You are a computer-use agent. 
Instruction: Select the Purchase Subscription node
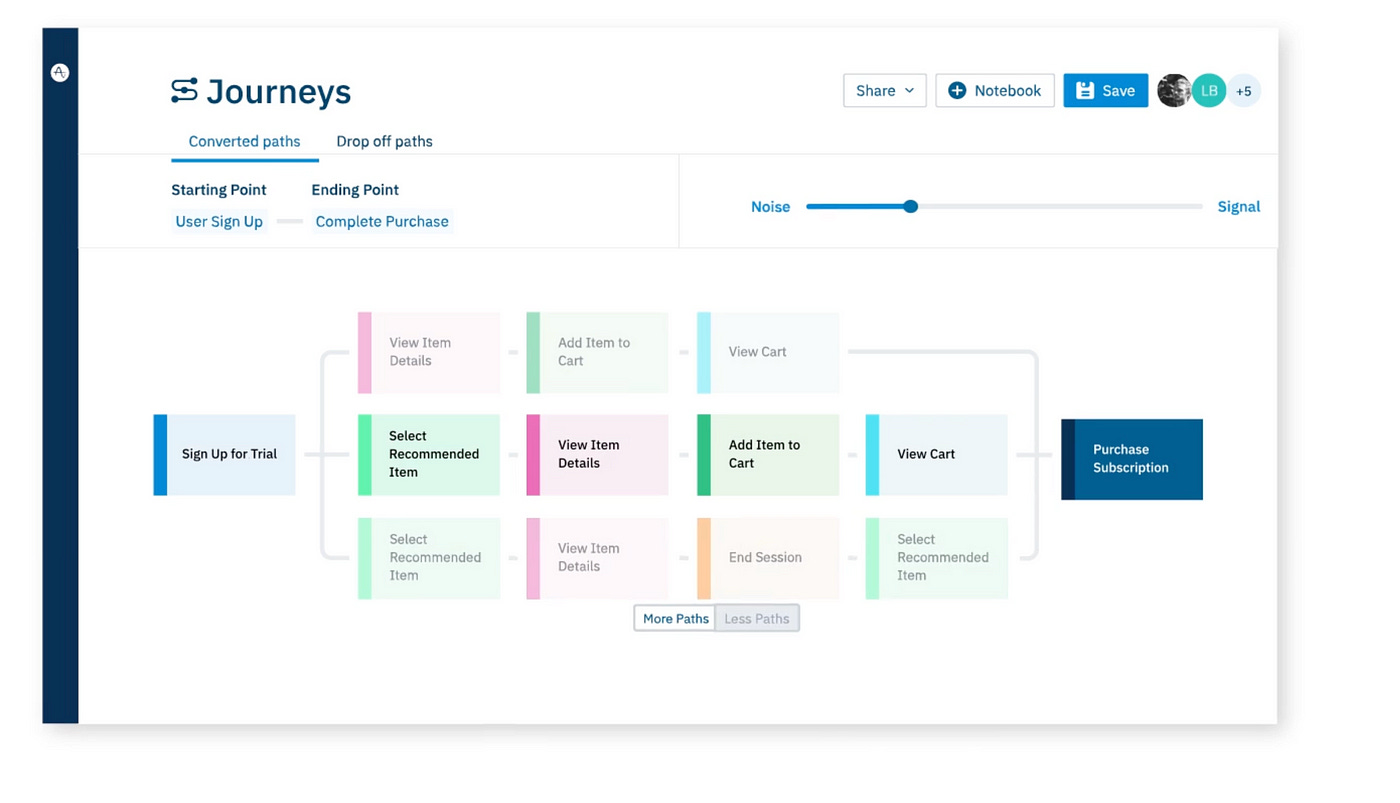click(1132, 459)
